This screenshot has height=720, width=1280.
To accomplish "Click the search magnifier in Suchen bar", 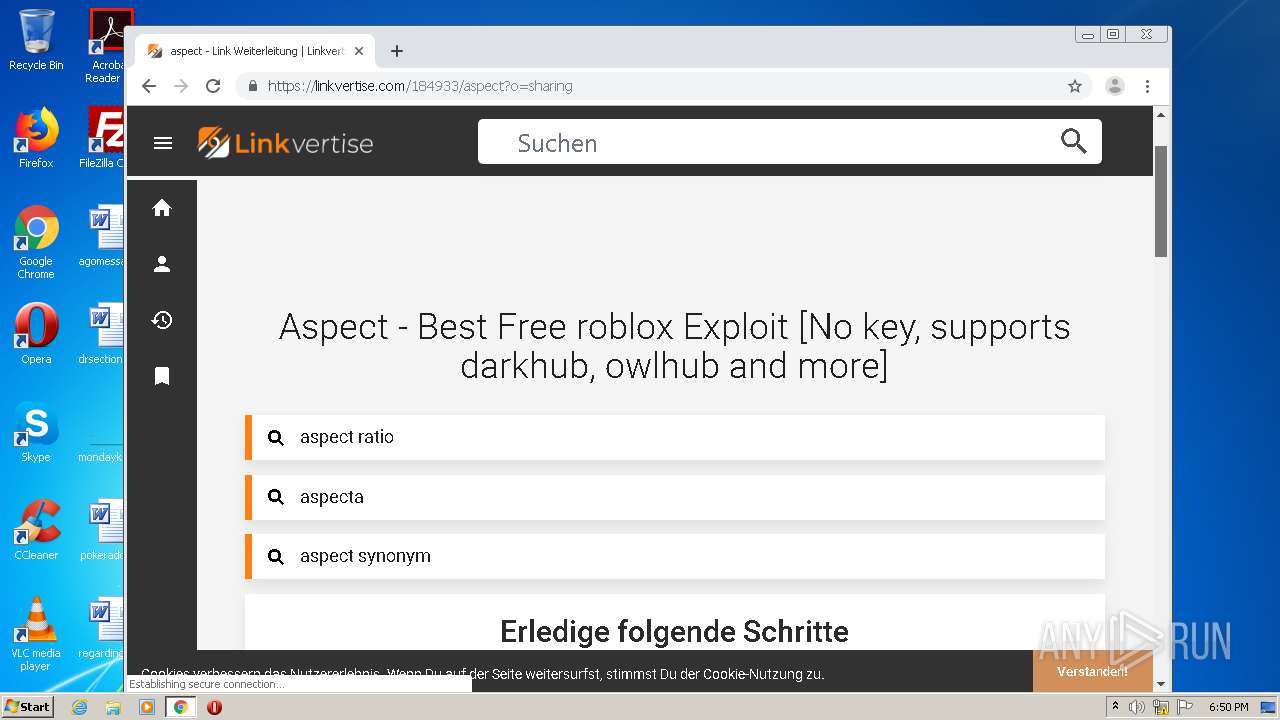I will [1073, 141].
